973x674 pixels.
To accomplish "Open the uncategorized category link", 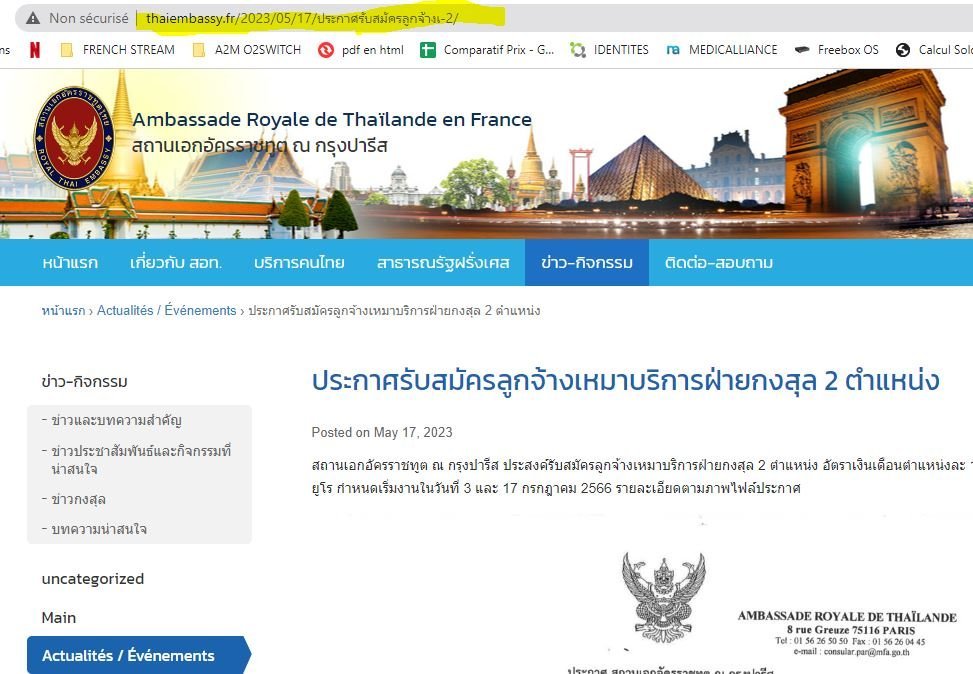I will tap(92, 578).
